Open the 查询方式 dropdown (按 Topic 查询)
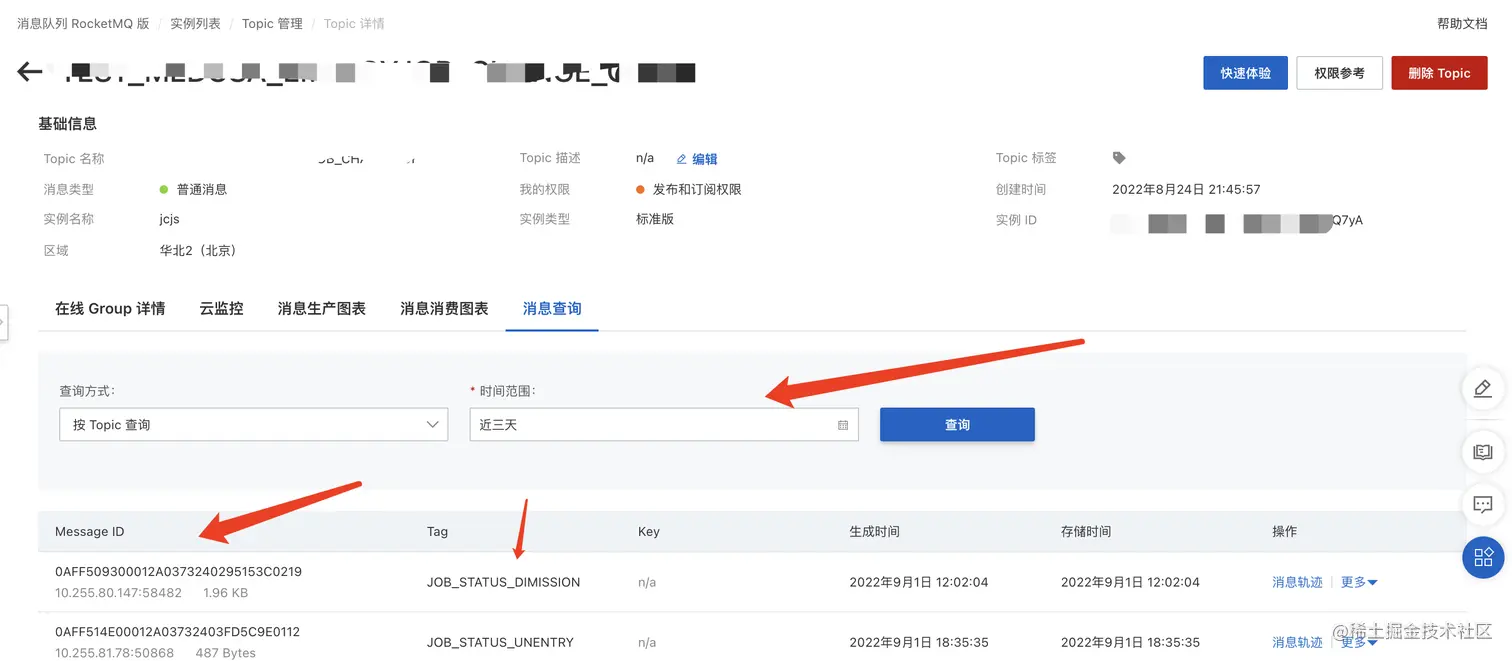 253,424
